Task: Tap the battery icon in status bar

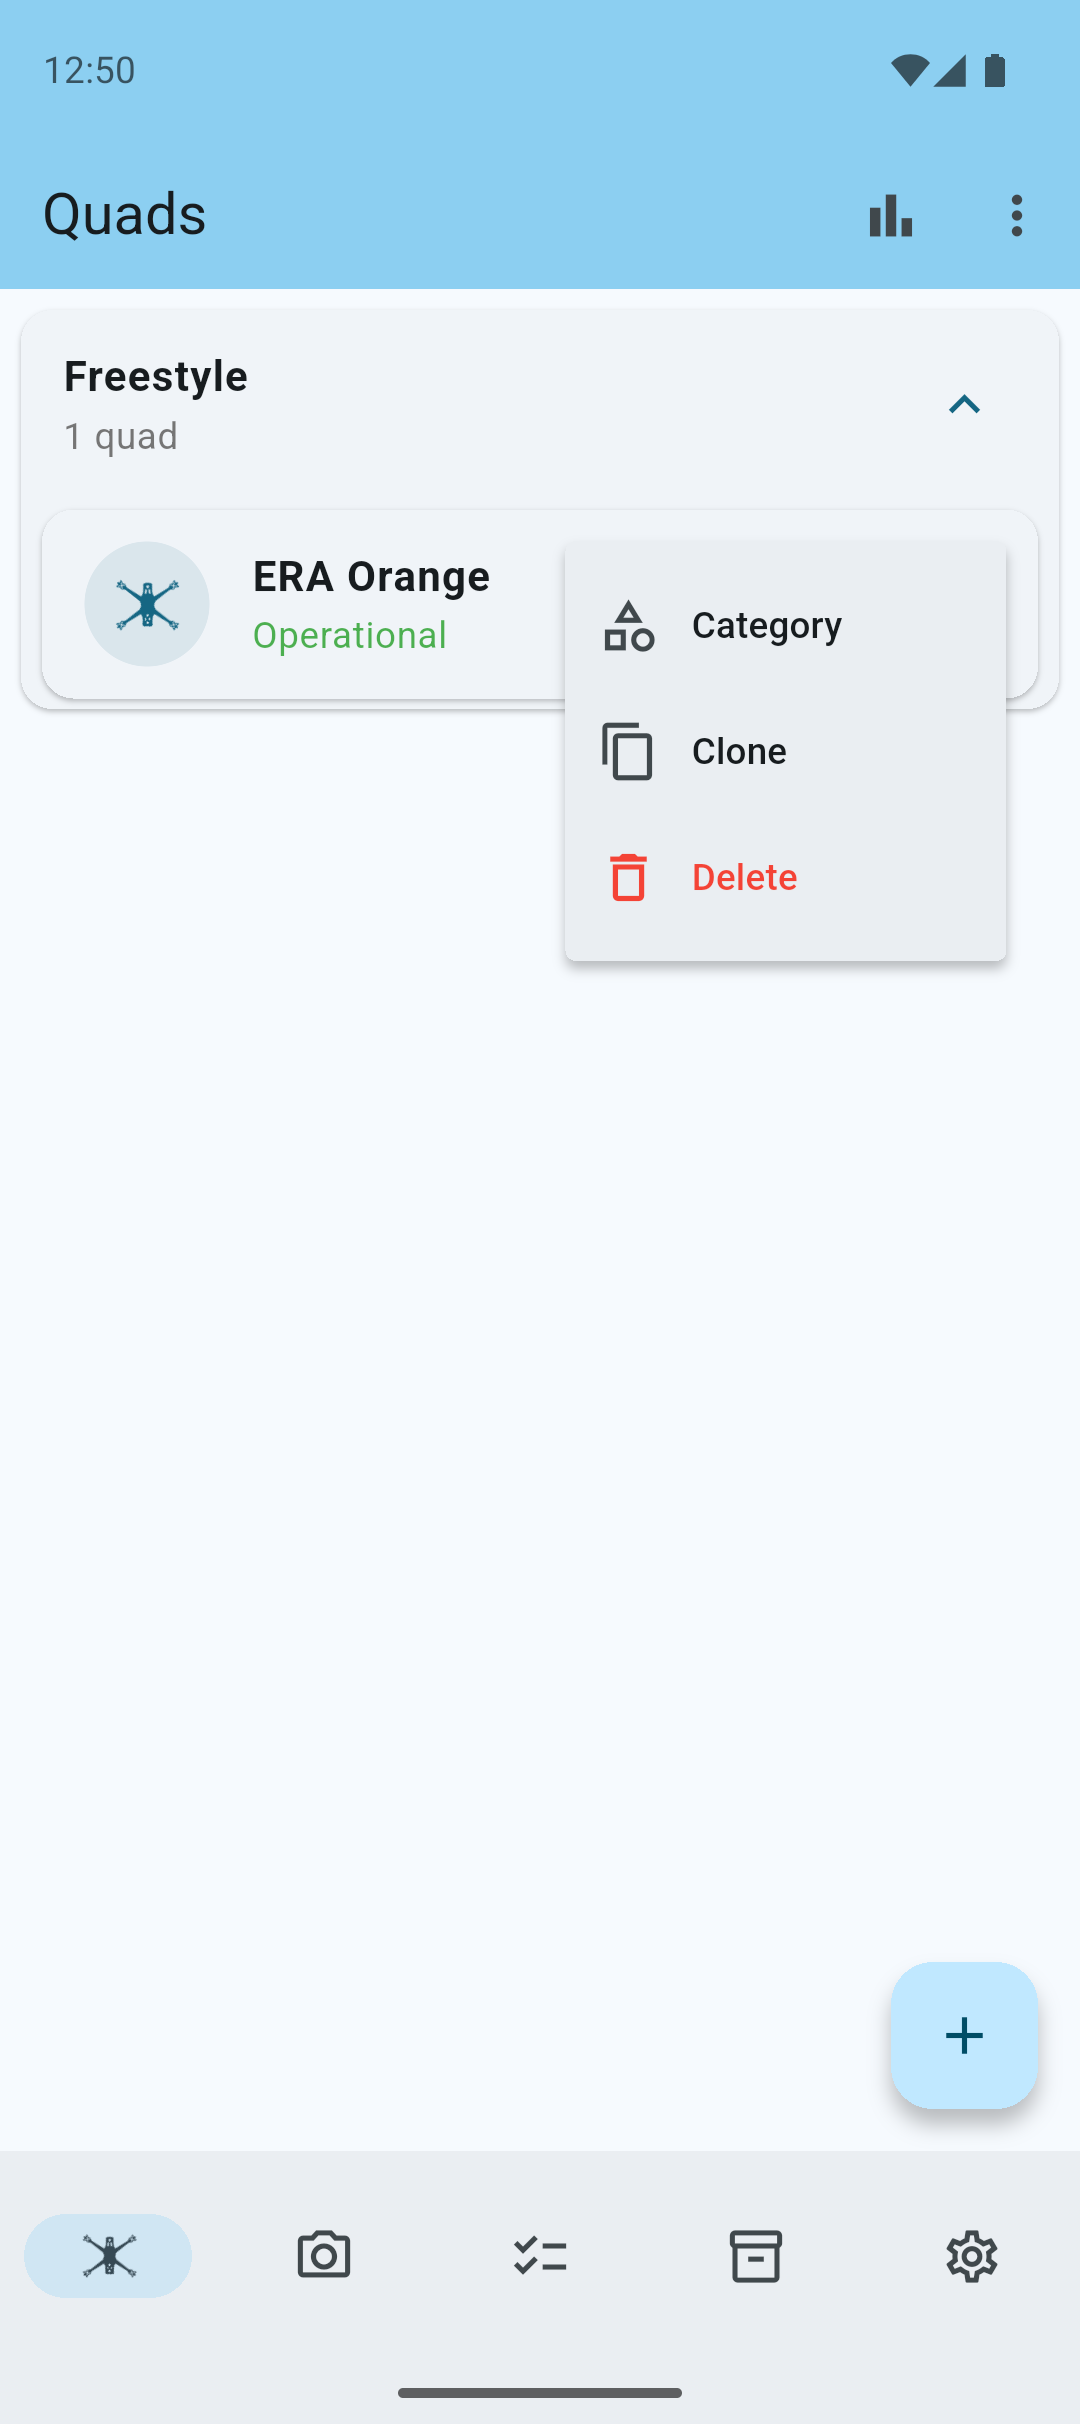Action: coord(995,70)
